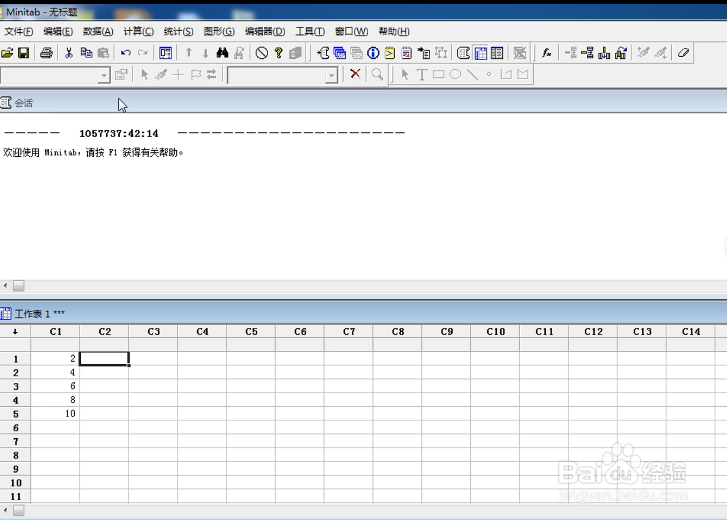Open the 图形(G) menu
The image size is (727, 520).
[x=219, y=32]
